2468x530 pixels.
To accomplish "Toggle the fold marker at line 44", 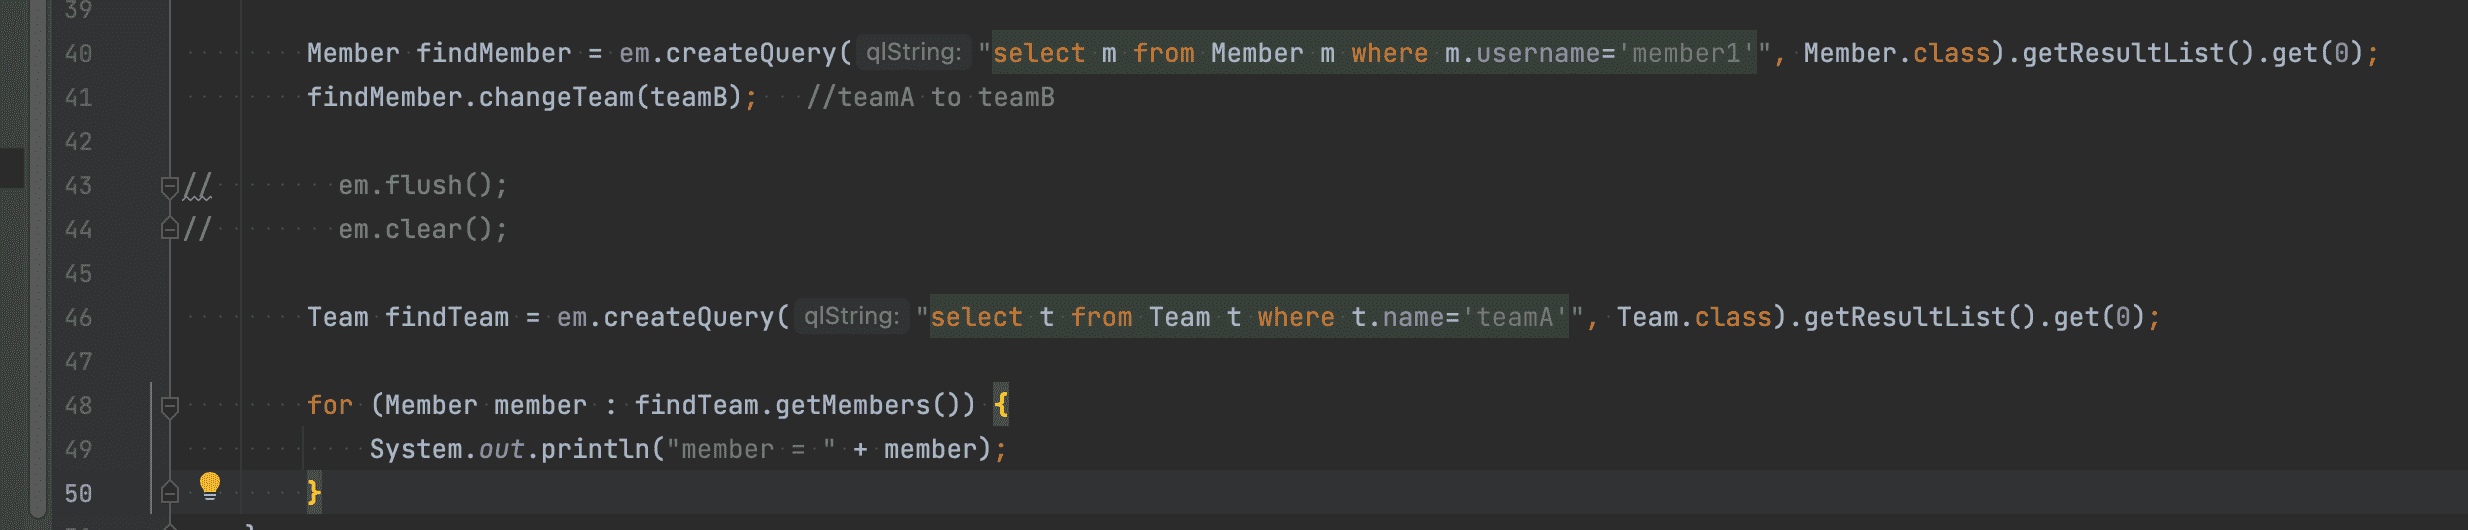I will pyautogui.click(x=170, y=229).
